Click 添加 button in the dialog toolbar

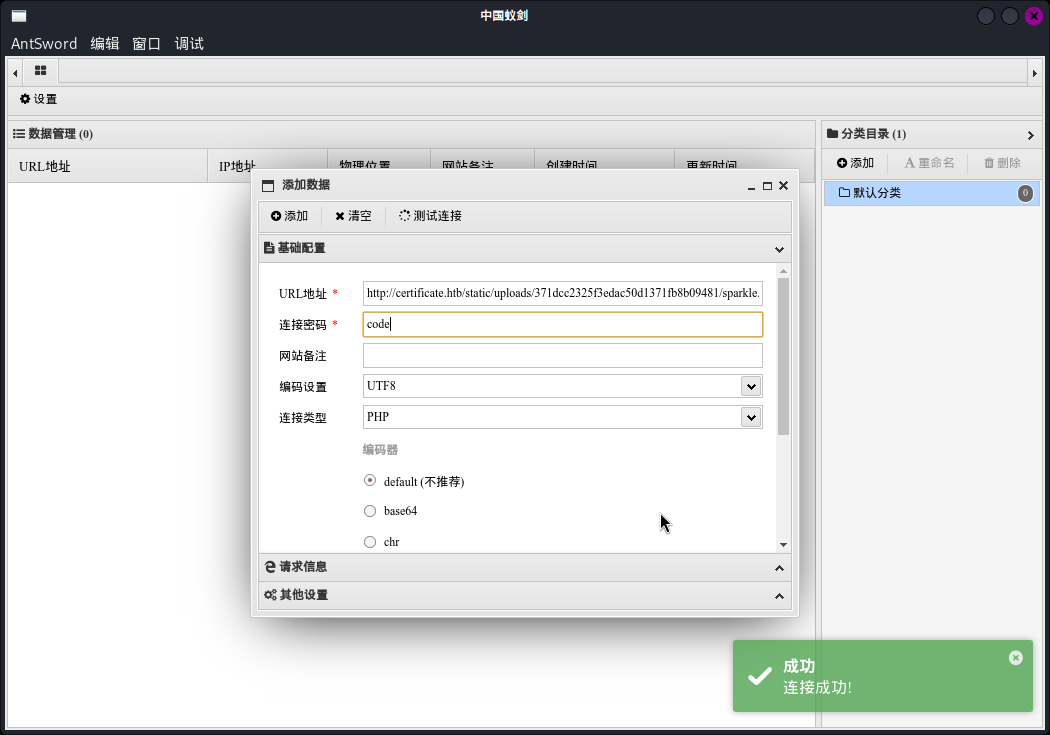(x=289, y=216)
